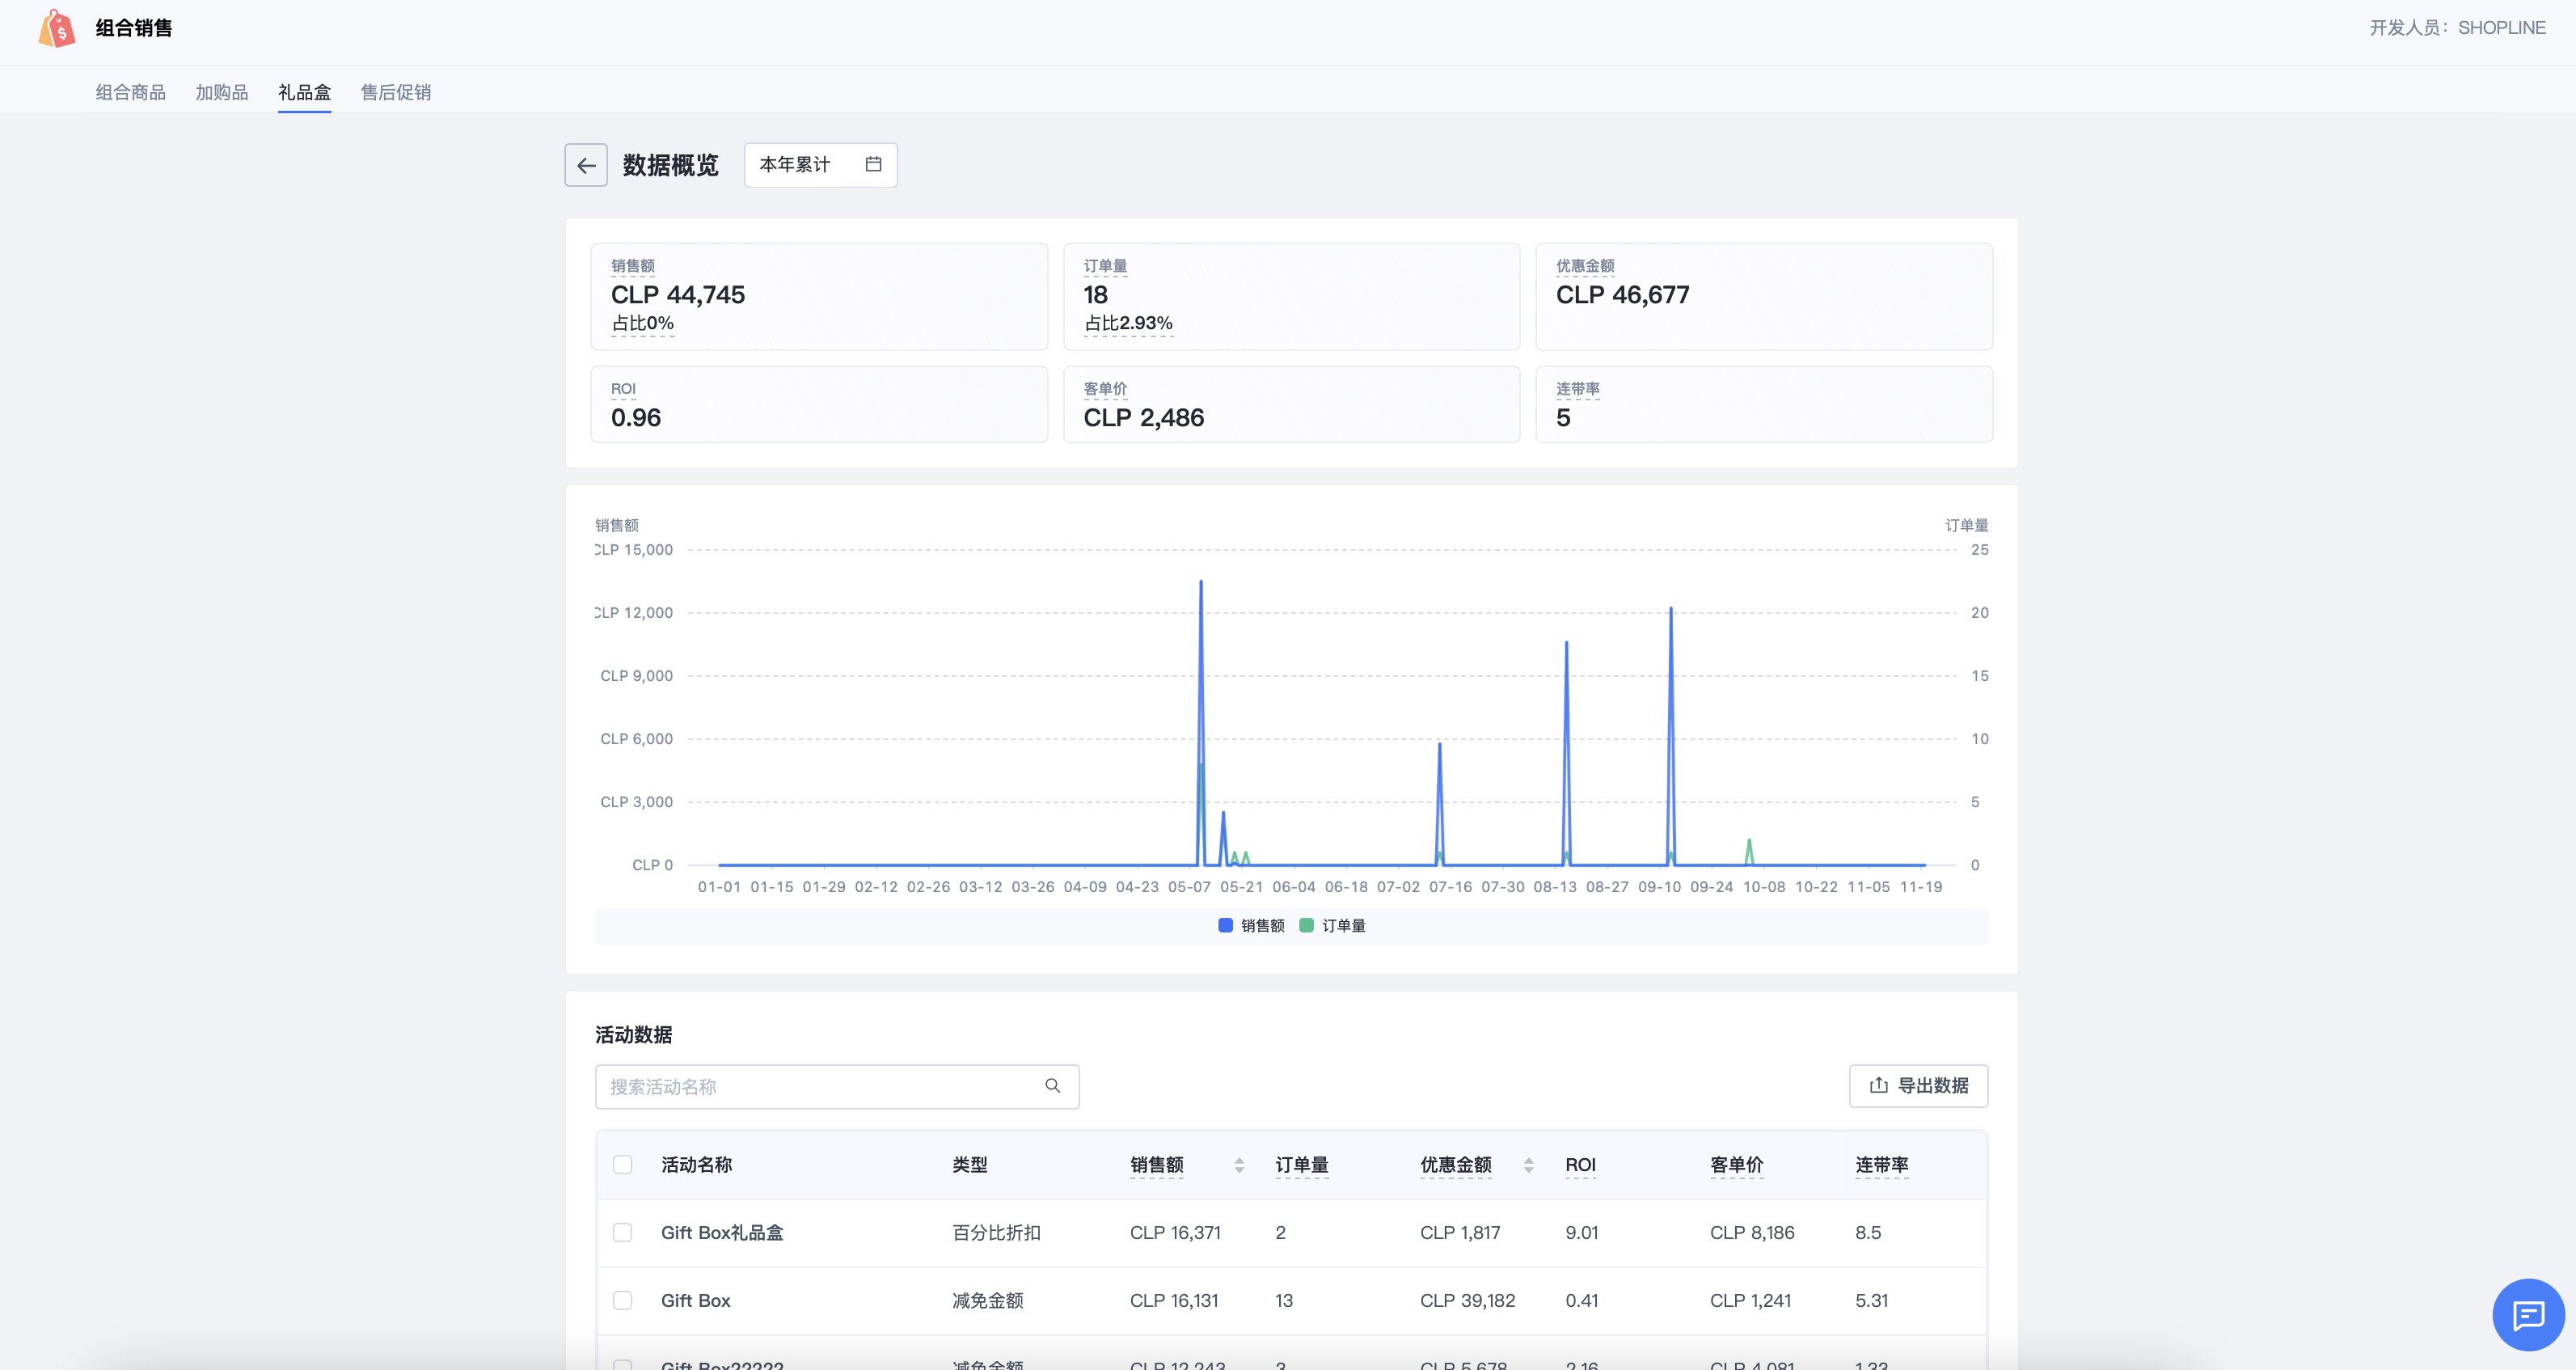The height and width of the screenshot is (1370, 2576).
Task: Click the calendar icon in date picker
Action: [873, 164]
